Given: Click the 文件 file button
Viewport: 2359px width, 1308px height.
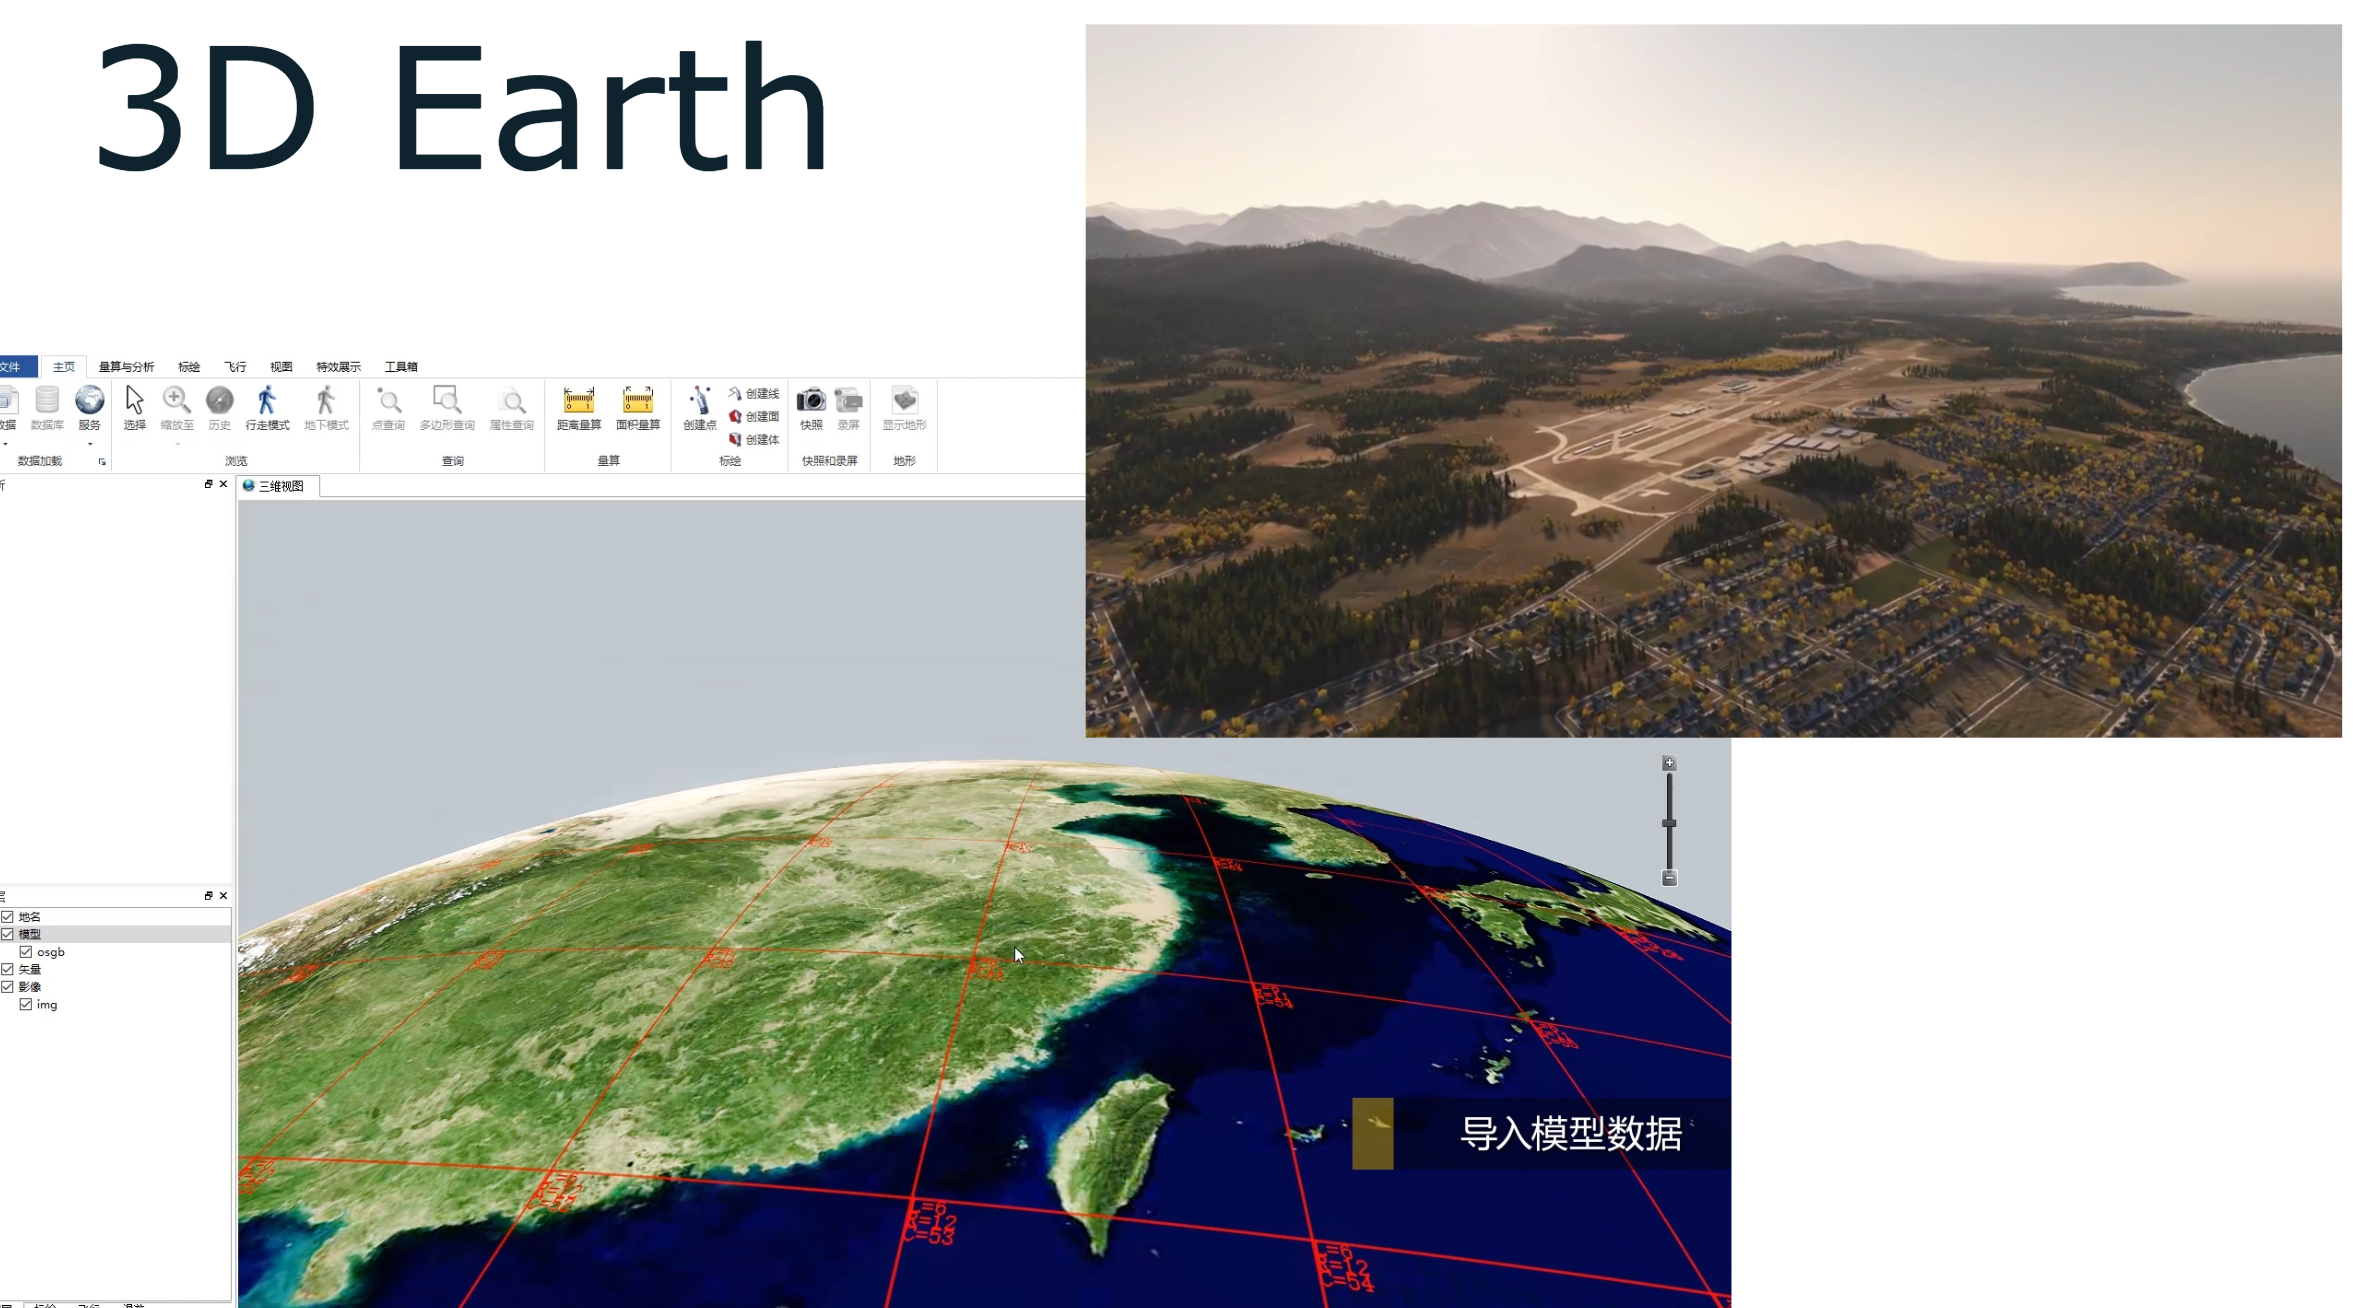Looking at the screenshot, I should (12, 367).
